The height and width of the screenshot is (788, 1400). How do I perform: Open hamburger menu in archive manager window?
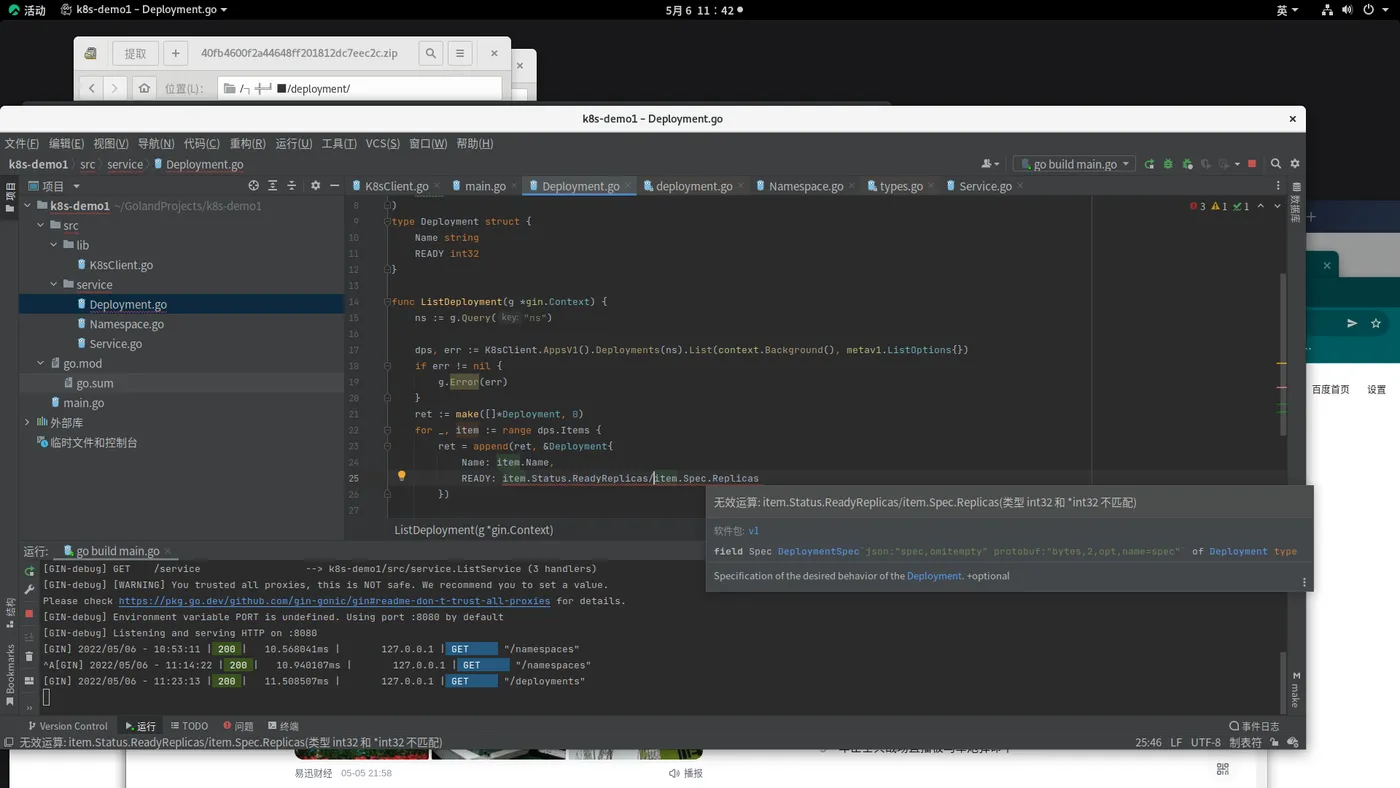(x=460, y=54)
